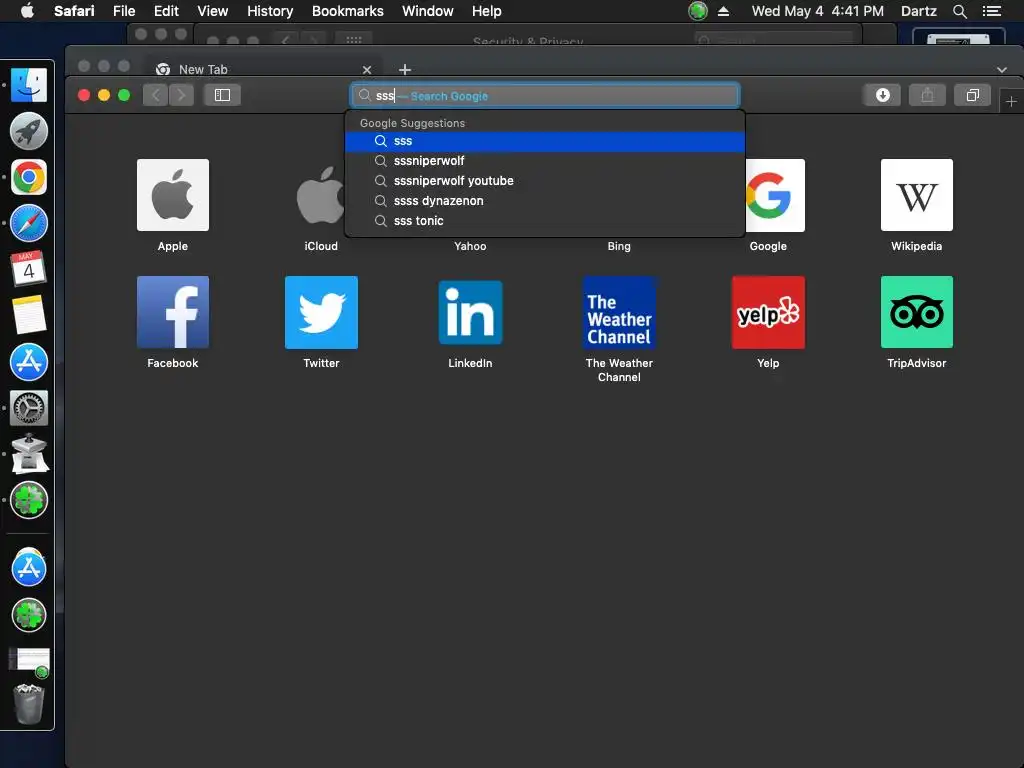Click the Dartz user name menu
Image resolution: width=1024 pixels, height=768 pixels.
919,11
